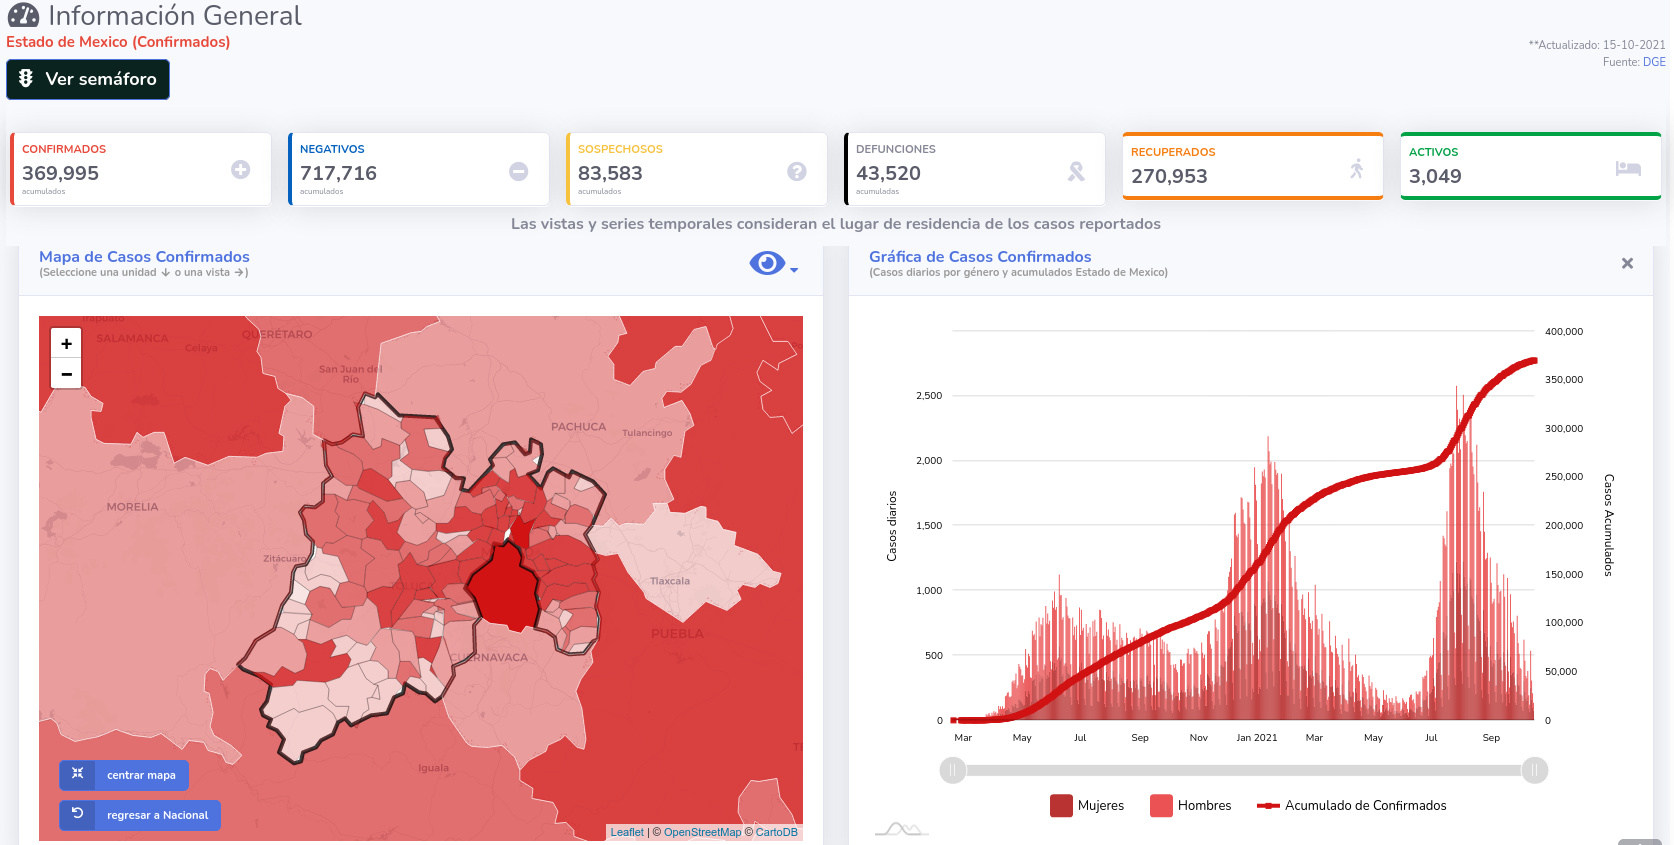This screenshot has width=1674, height=845.
Task: Click the plus icon on Confirmados card
Action: pos(241,170)
